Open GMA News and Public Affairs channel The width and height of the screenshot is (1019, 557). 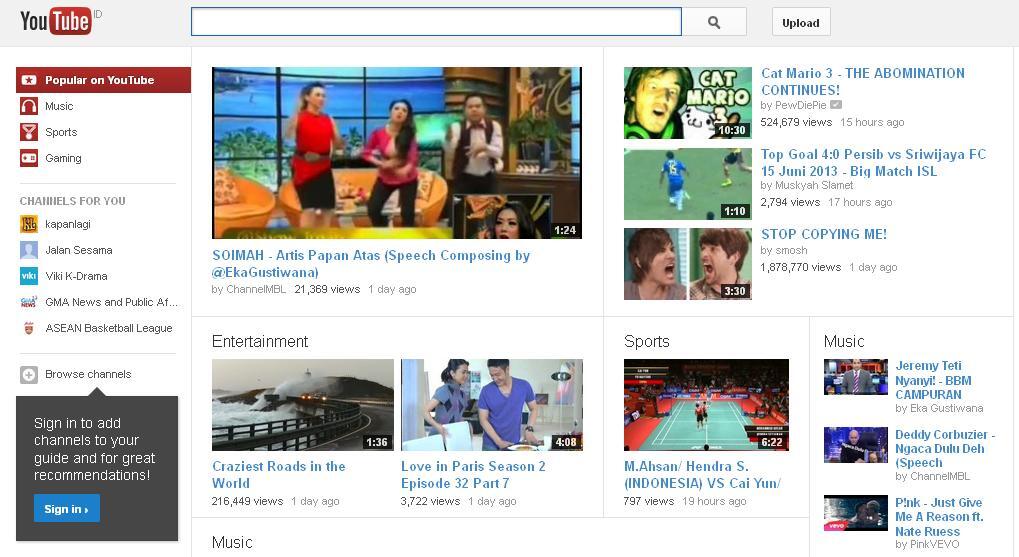pos(111,302)
